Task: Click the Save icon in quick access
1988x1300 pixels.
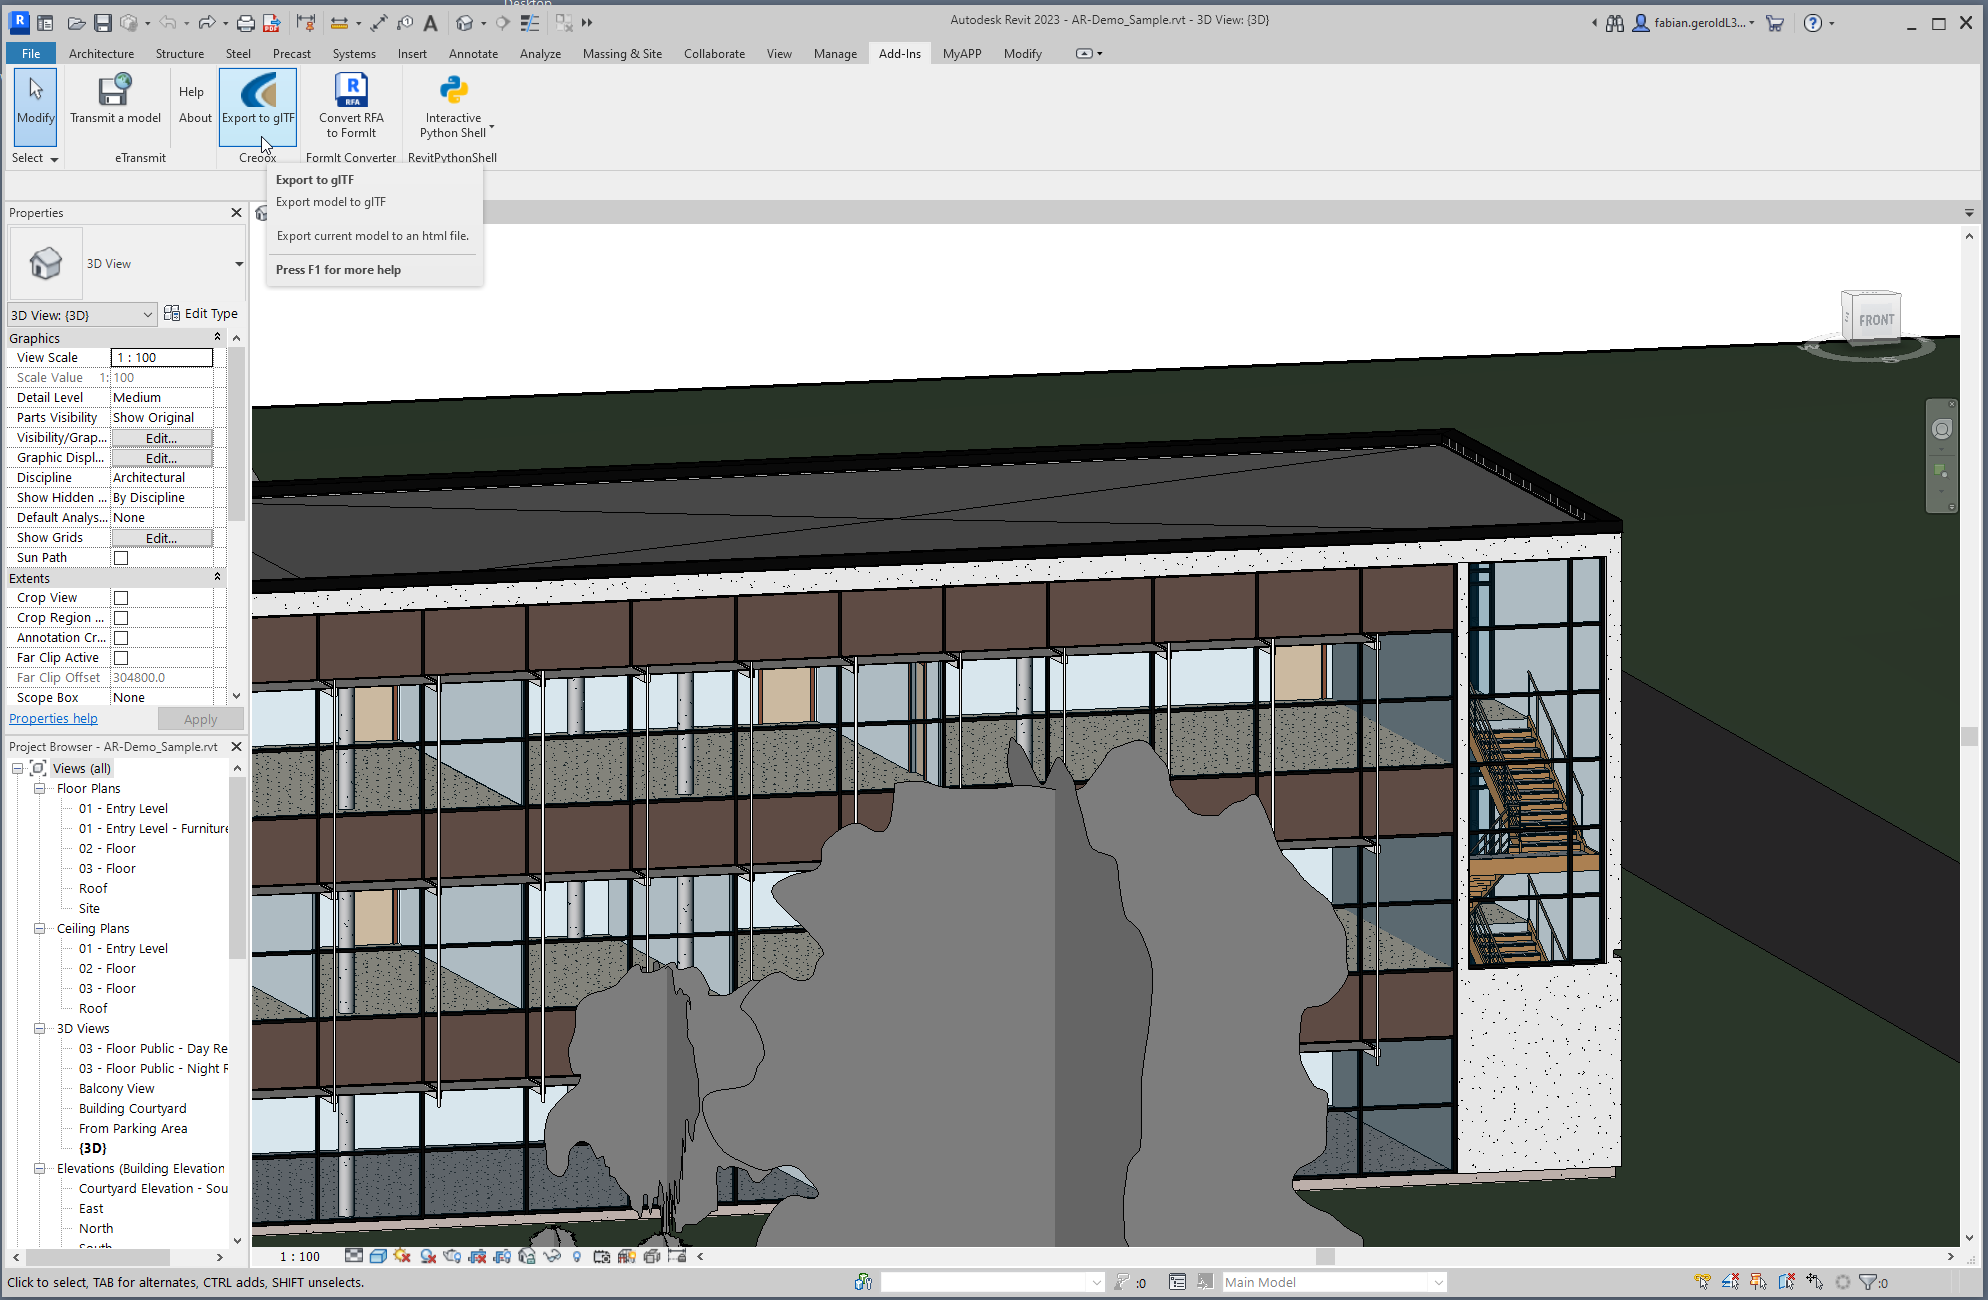Action: (102, 23)
